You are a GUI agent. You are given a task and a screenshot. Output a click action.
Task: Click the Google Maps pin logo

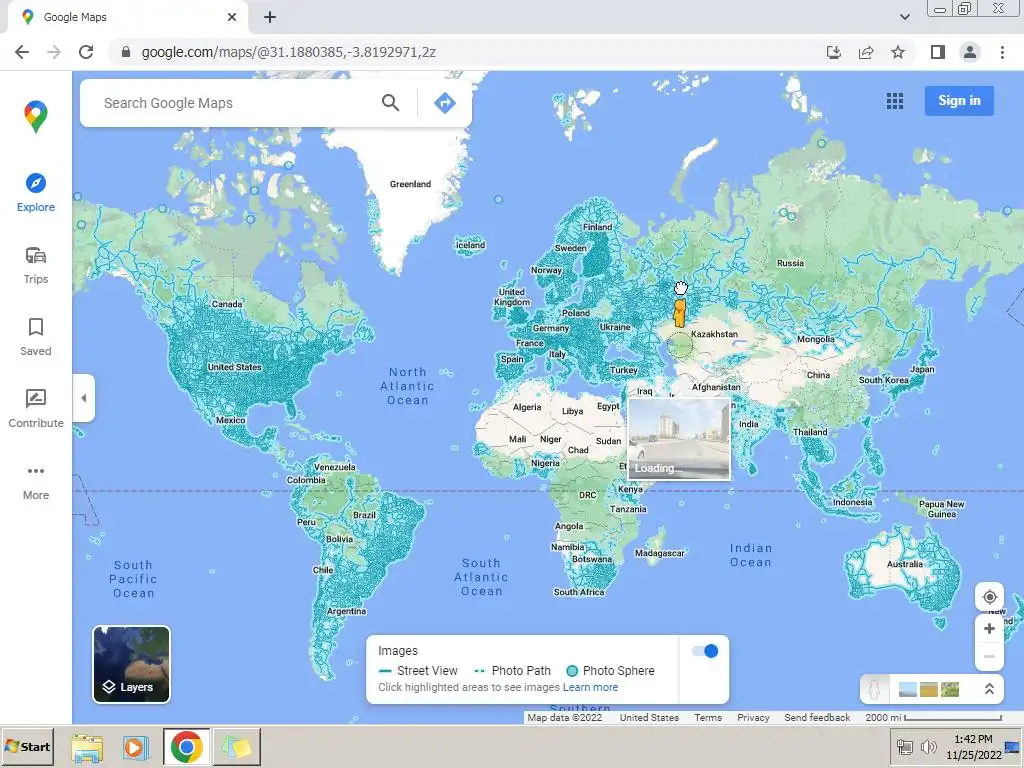coord(36,117)
